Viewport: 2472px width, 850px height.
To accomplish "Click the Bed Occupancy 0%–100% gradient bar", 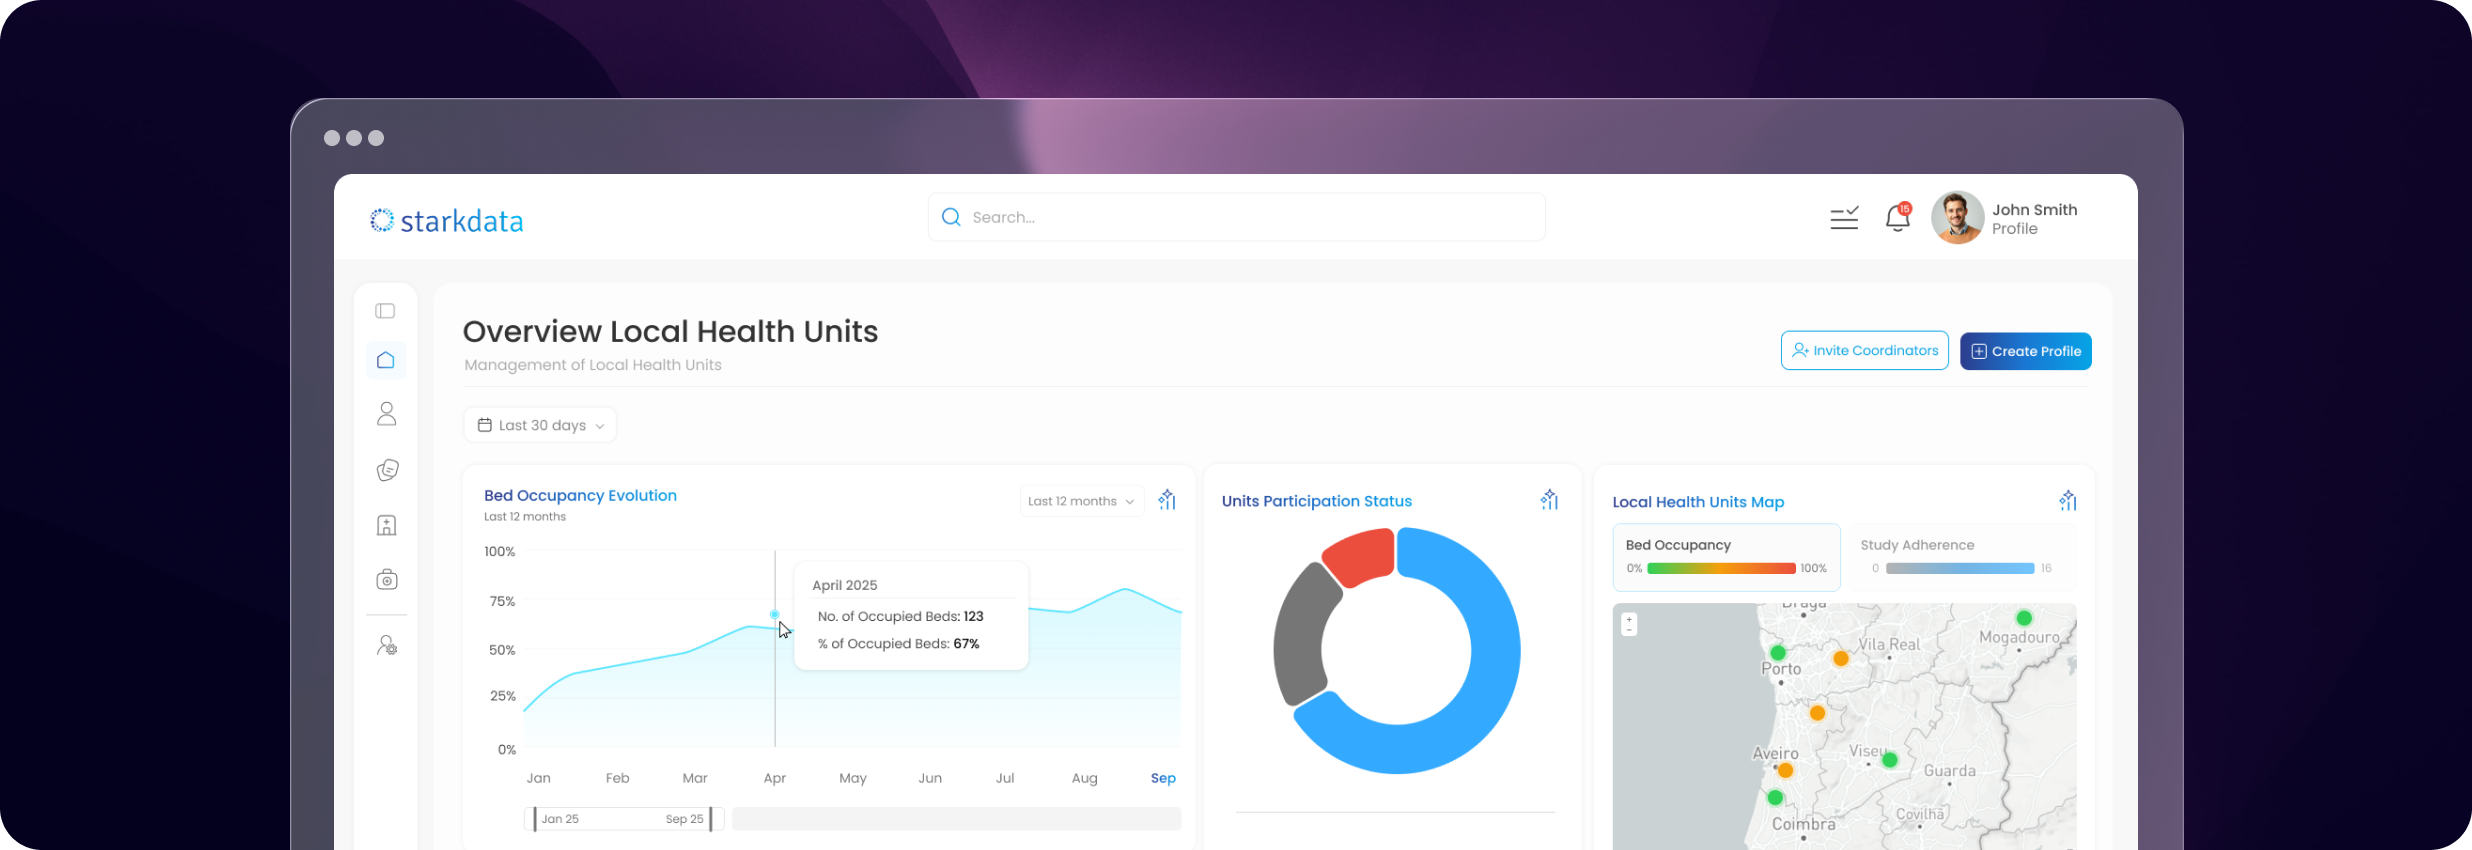I will pyautogui.click(x=1721, y=568).
